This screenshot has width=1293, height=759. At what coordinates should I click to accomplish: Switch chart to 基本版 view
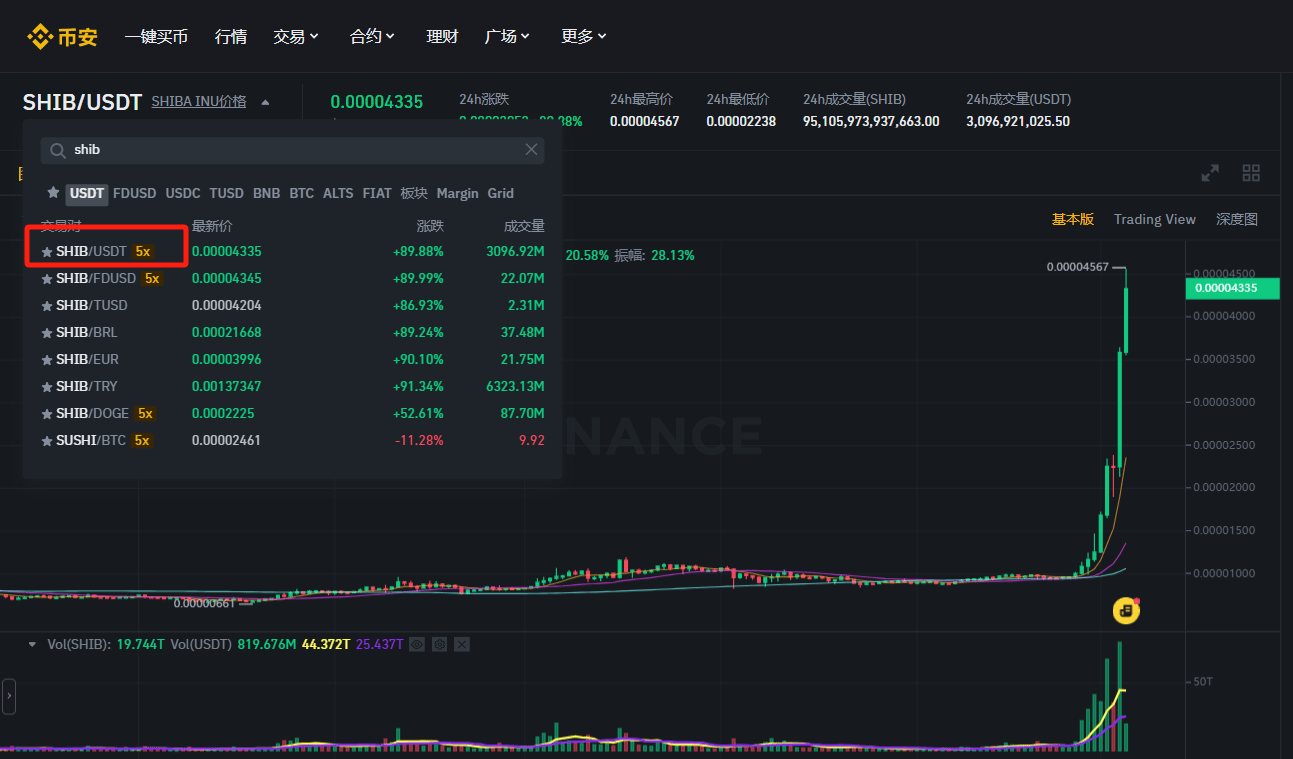pyautogui.click(x=1073, y=219)
